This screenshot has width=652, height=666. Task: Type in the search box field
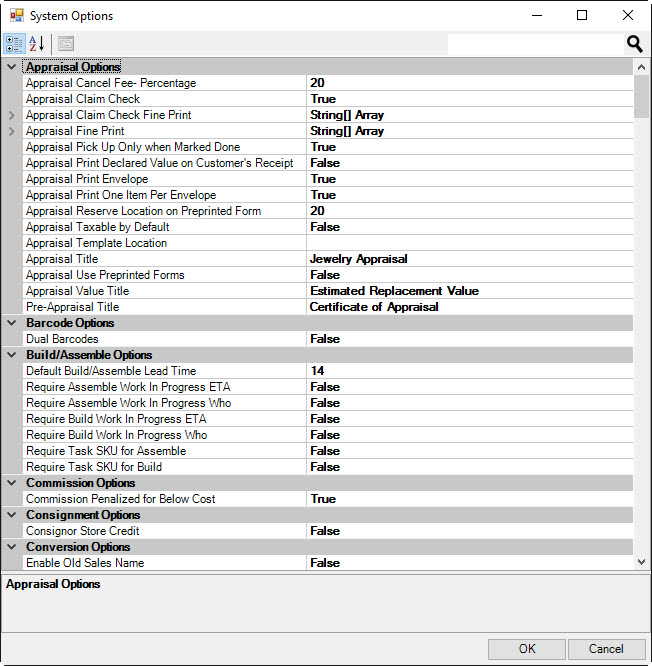point(534,44)
